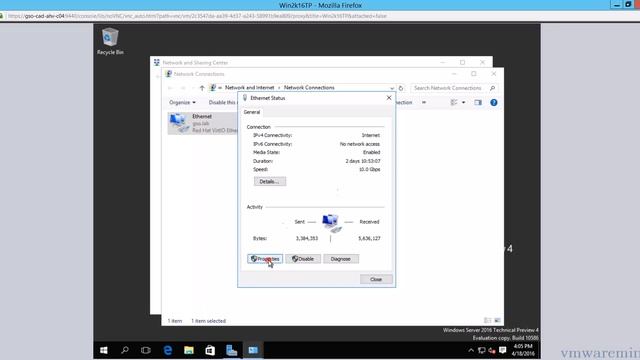The height and width of the screenshot is (360, 640).
Task: Open the Organize dropdown menu
Action: (182, 102)
